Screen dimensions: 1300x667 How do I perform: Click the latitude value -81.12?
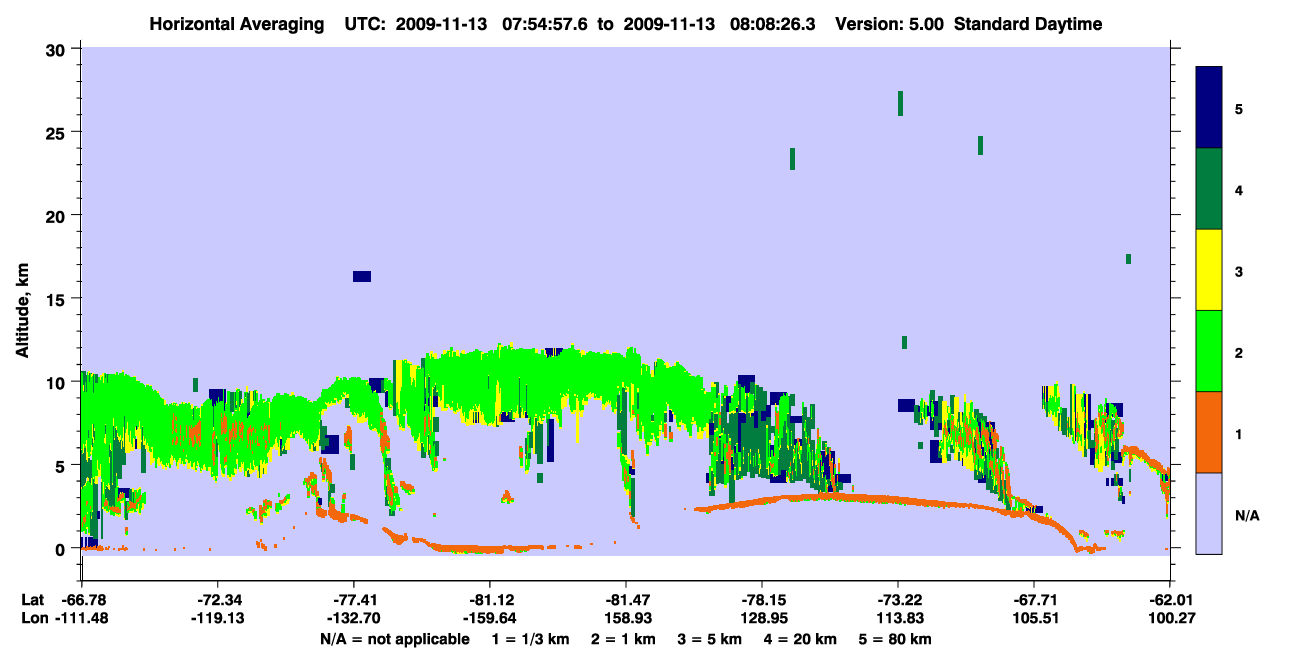tap(490, 600)
